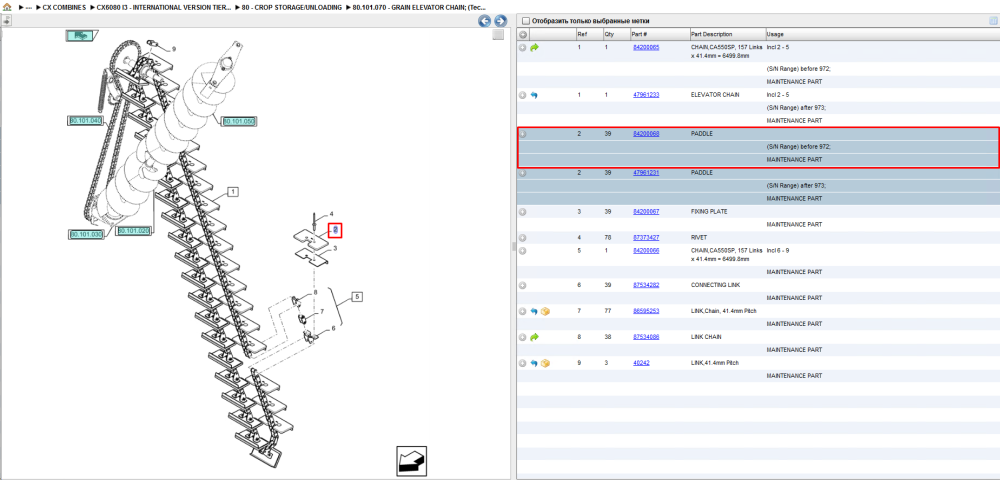The image size is (1000, 480).
Task: Click the Qty column header
Action: click(608, 34)
